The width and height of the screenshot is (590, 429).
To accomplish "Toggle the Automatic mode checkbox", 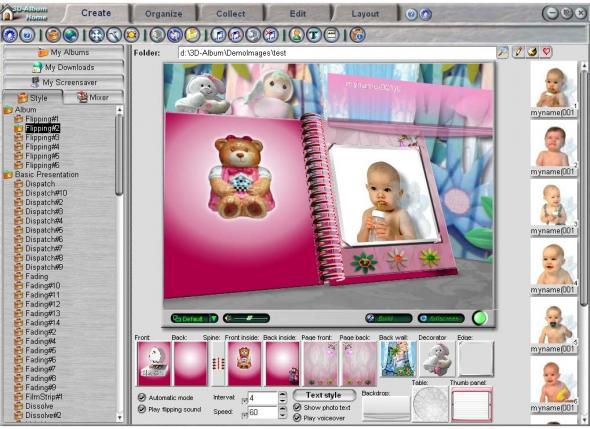I will coord(142,397).
